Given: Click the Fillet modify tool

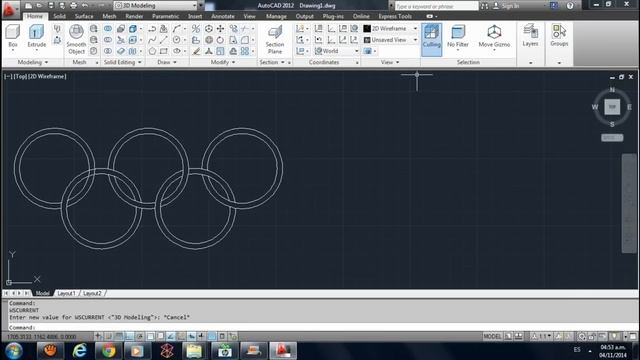Looking at the screenshot, I should 244,40.
